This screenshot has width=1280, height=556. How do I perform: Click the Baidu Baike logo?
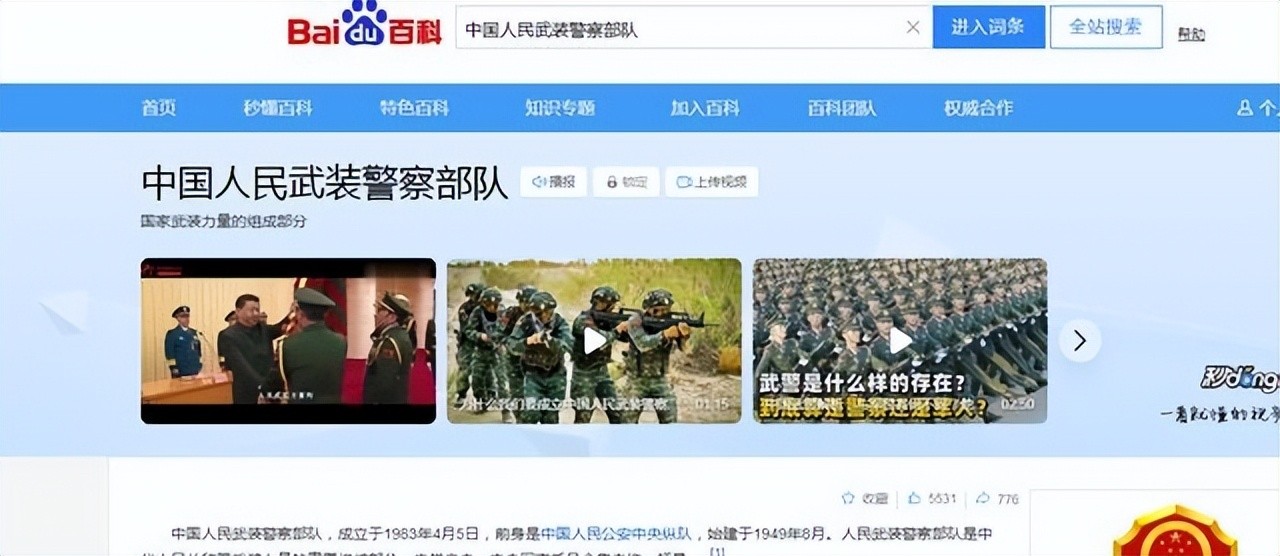click(x=364, y=26)
